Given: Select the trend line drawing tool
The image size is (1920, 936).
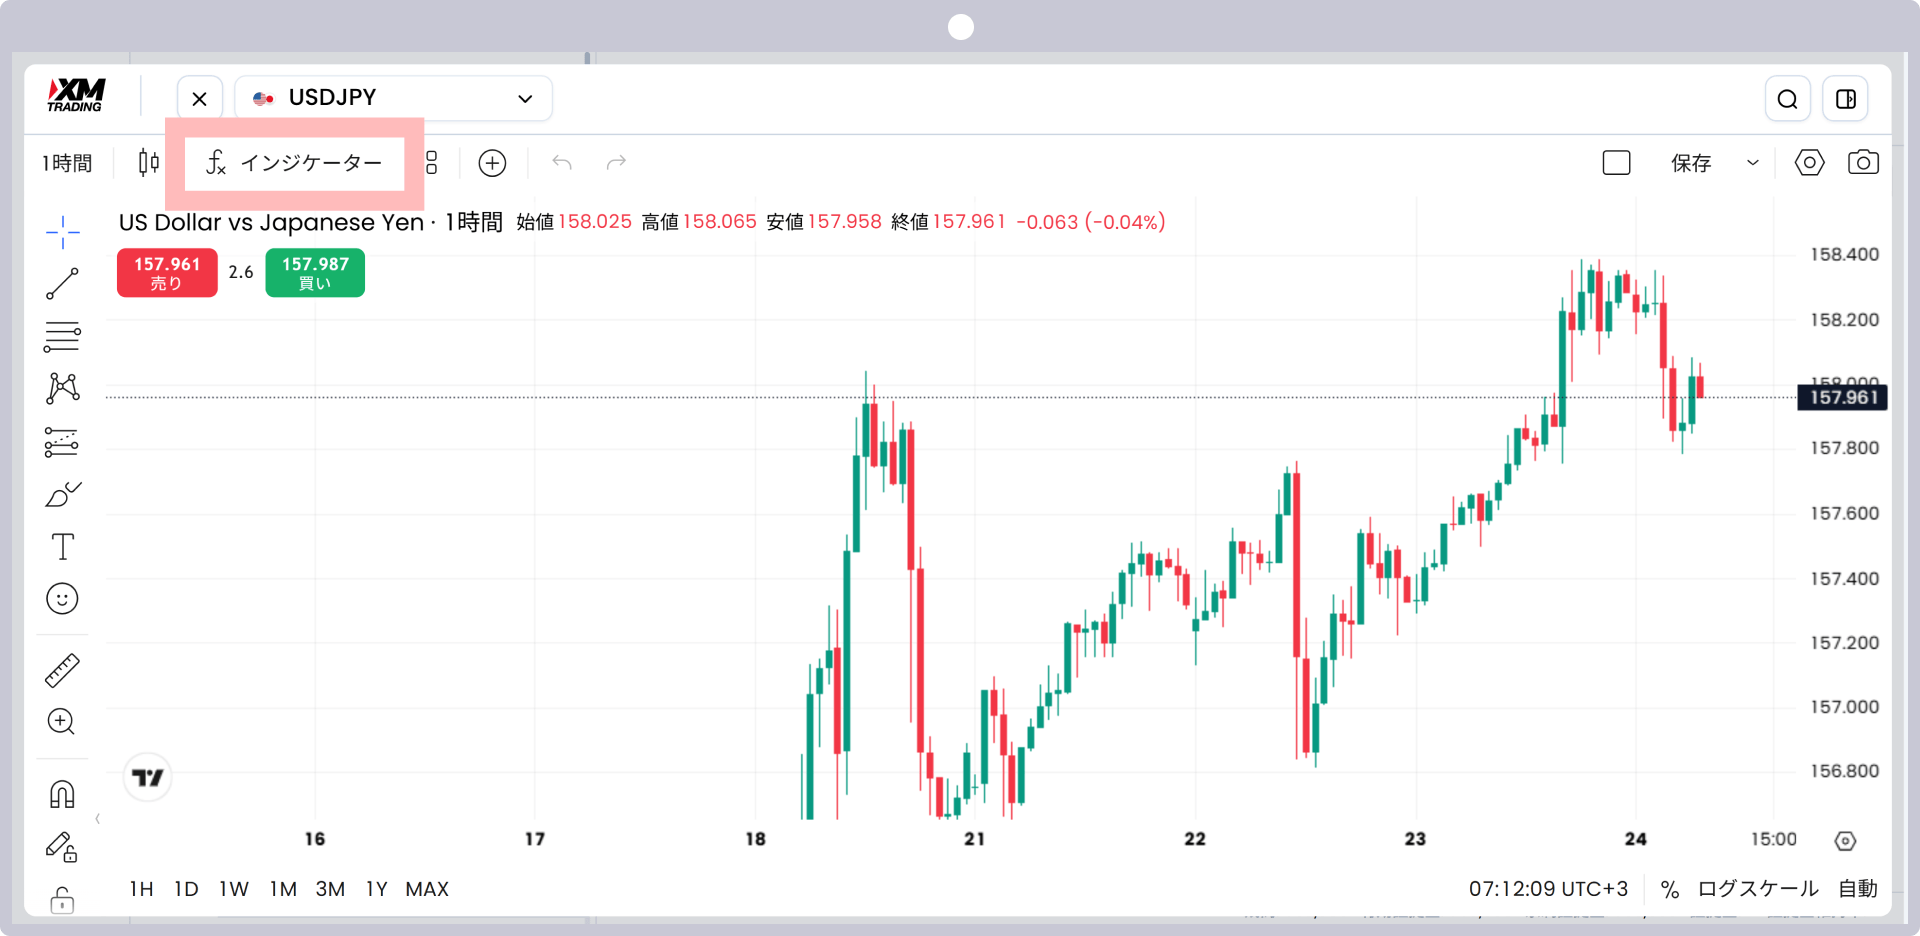Looking at the screenshot, I should pos(62,284).
